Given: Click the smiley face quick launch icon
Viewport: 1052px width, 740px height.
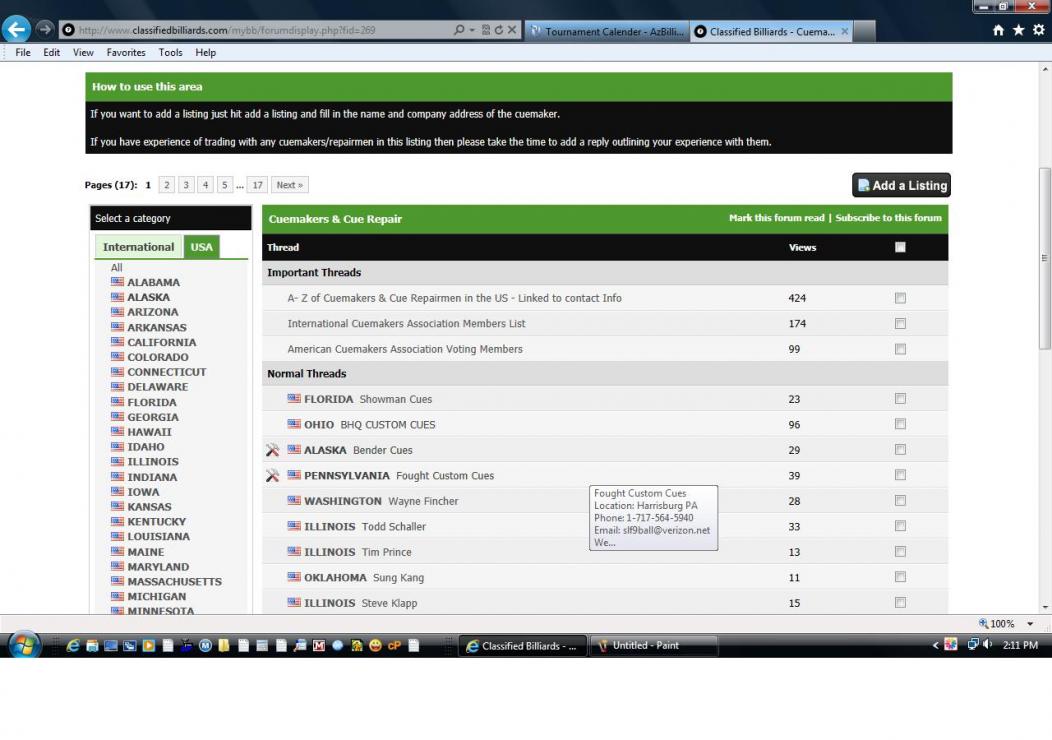Looking at the screenshot, I should pos(375,645).
